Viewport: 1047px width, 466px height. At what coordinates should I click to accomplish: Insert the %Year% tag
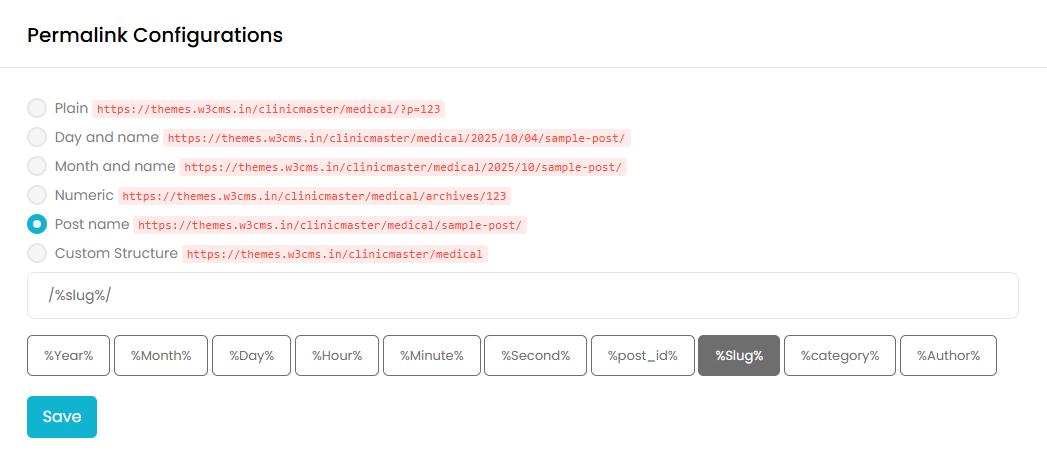(68, 356)
